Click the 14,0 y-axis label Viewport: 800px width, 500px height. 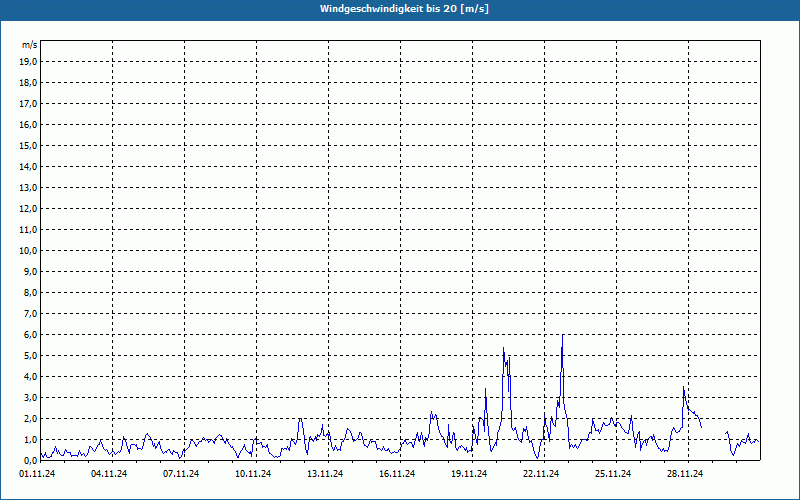pos(29,166)
